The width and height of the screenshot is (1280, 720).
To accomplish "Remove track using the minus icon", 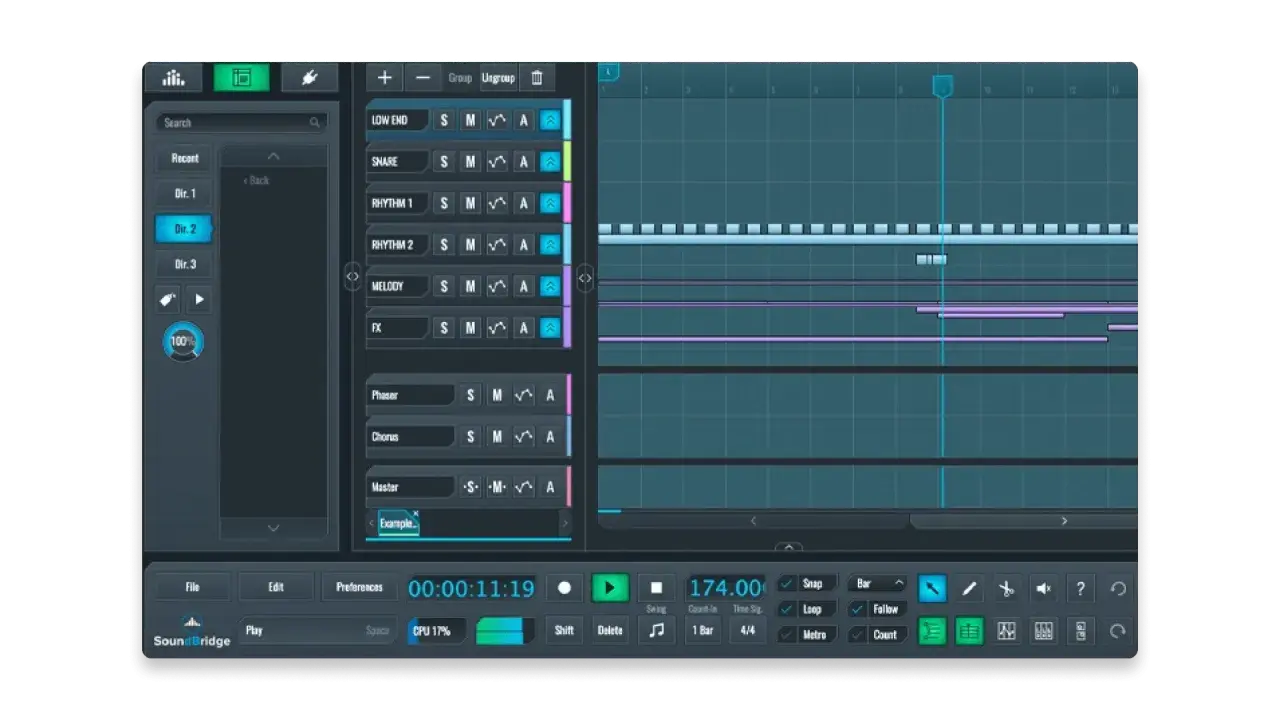I will (422, 77).
